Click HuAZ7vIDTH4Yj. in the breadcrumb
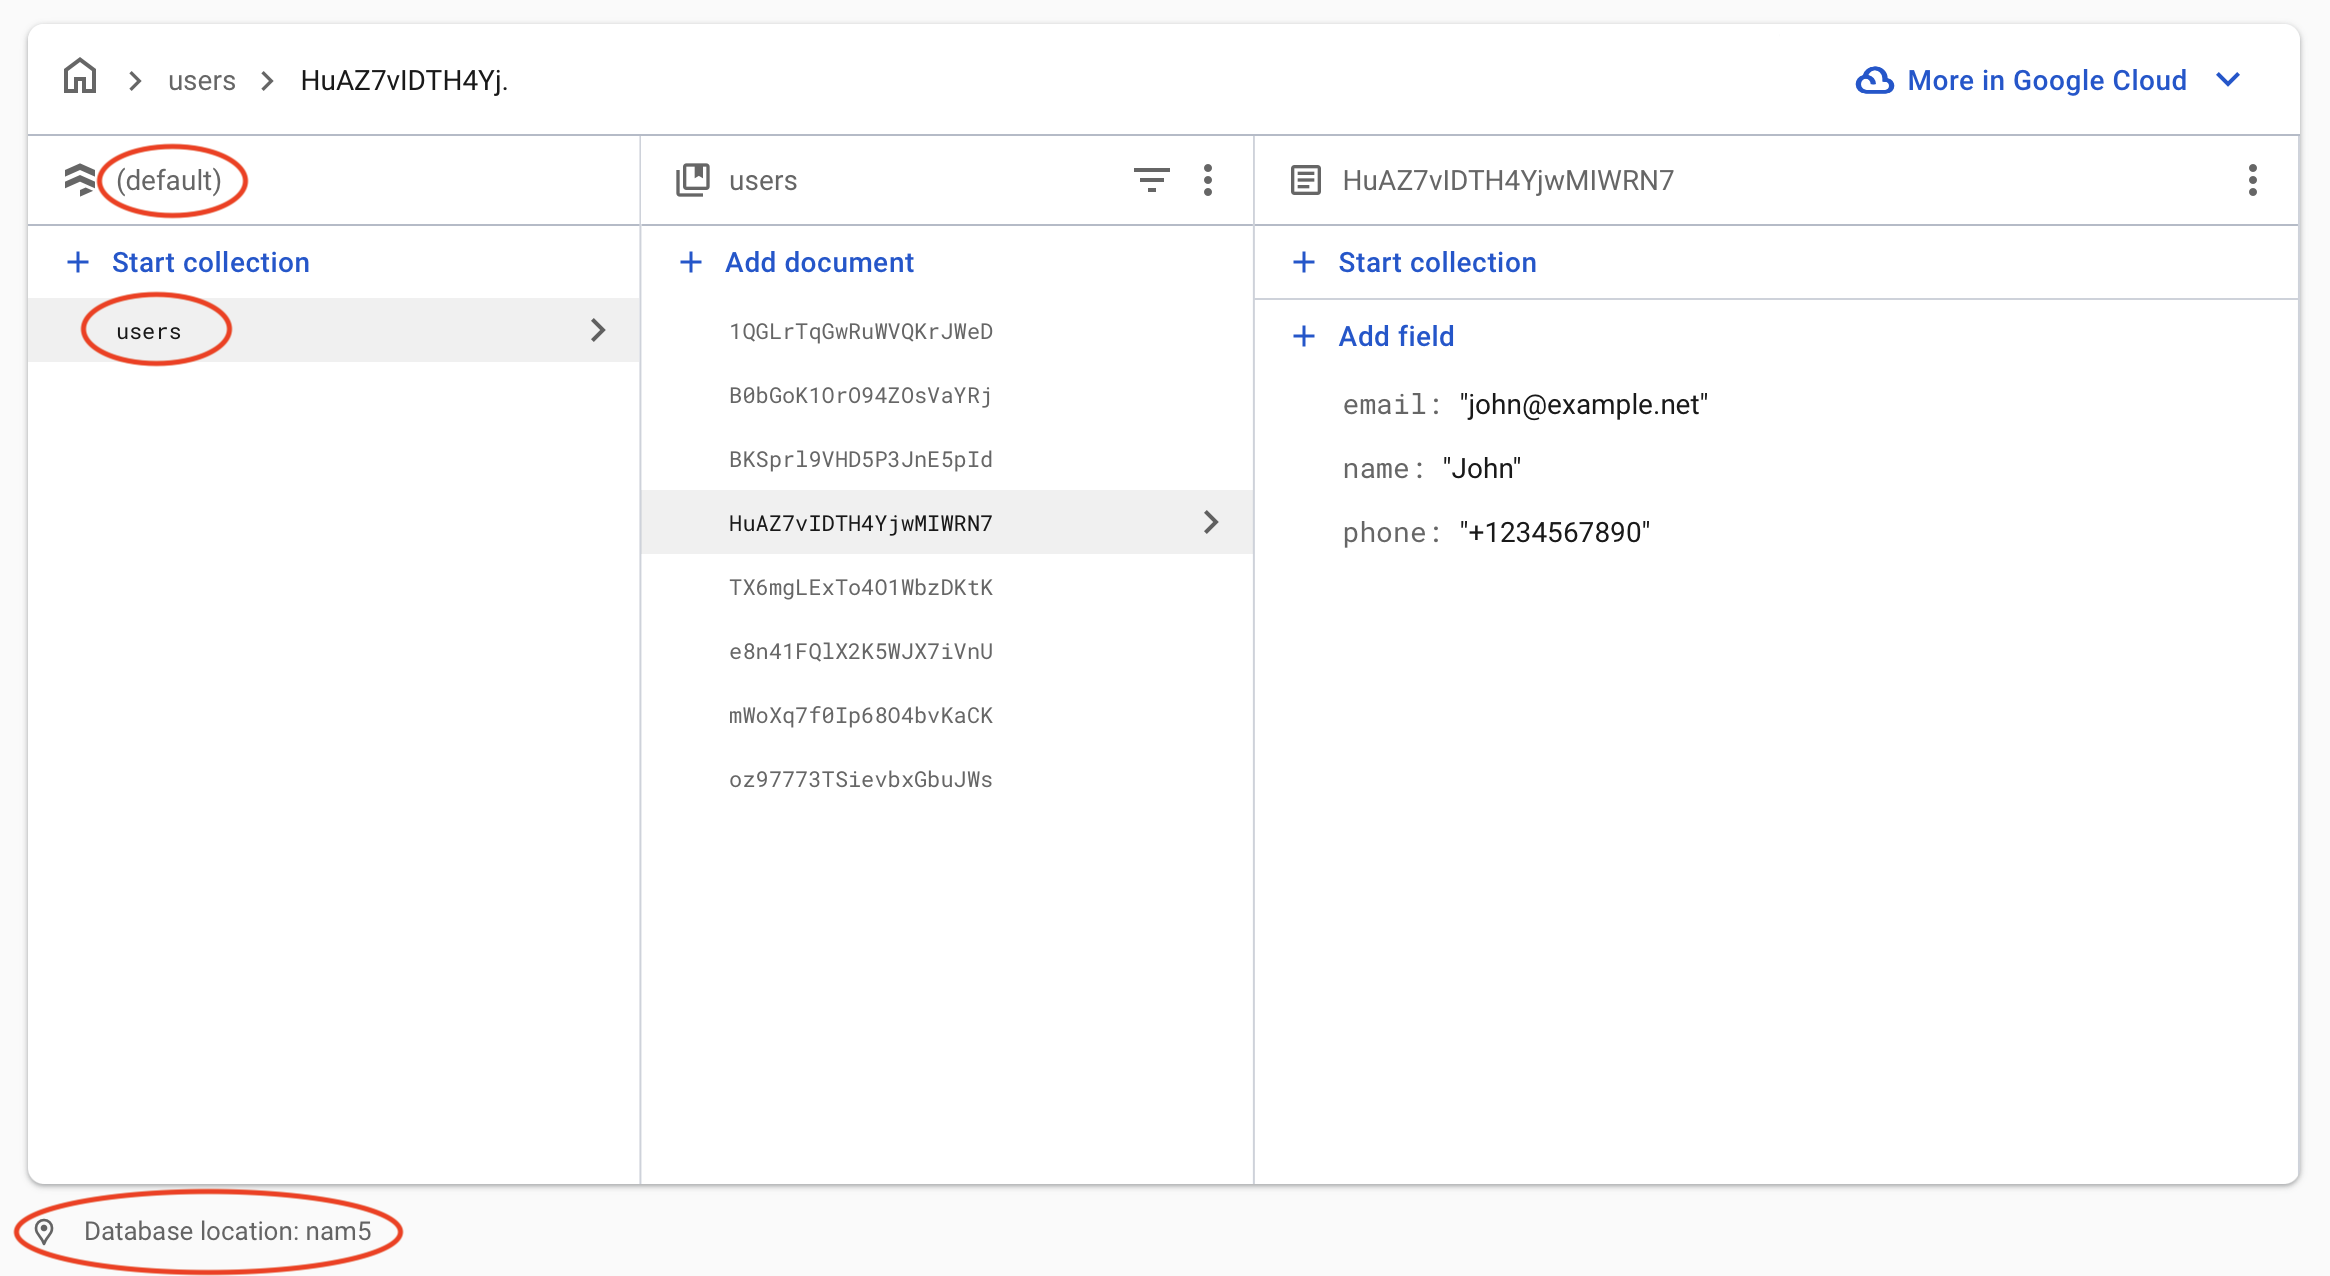This screenshot has width=2330, height=1276. [x=404, y=80]
